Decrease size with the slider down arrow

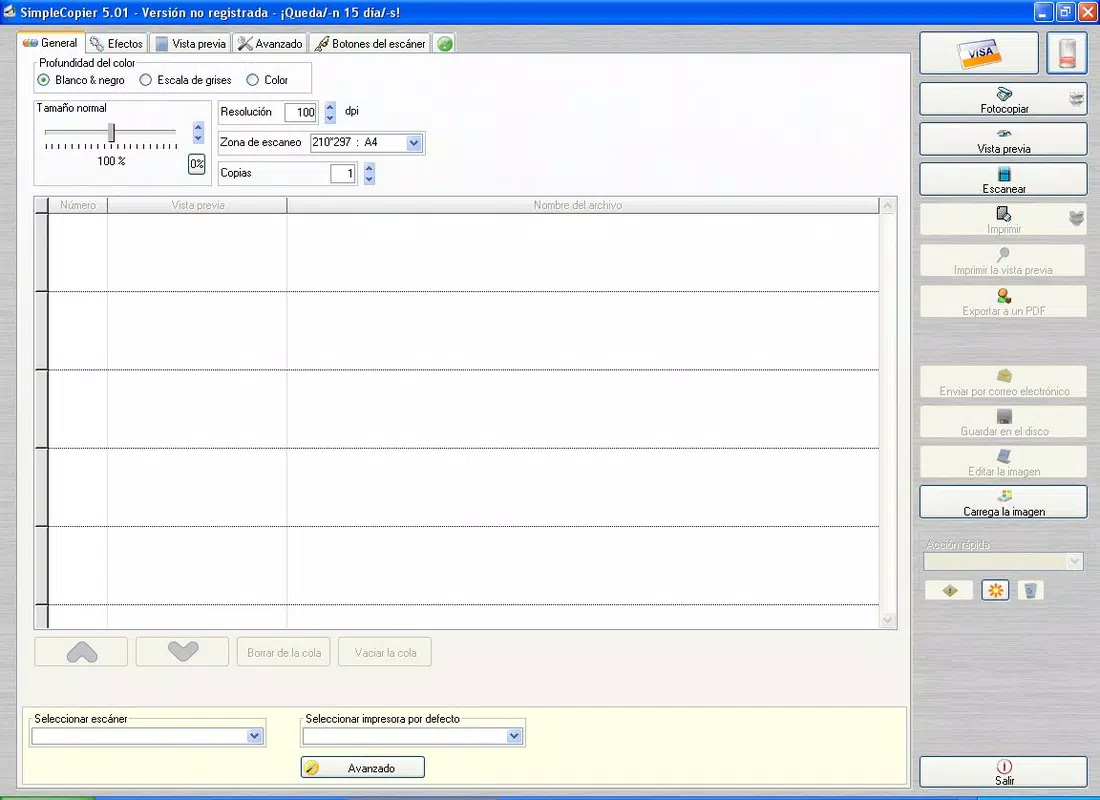point(198,138)
